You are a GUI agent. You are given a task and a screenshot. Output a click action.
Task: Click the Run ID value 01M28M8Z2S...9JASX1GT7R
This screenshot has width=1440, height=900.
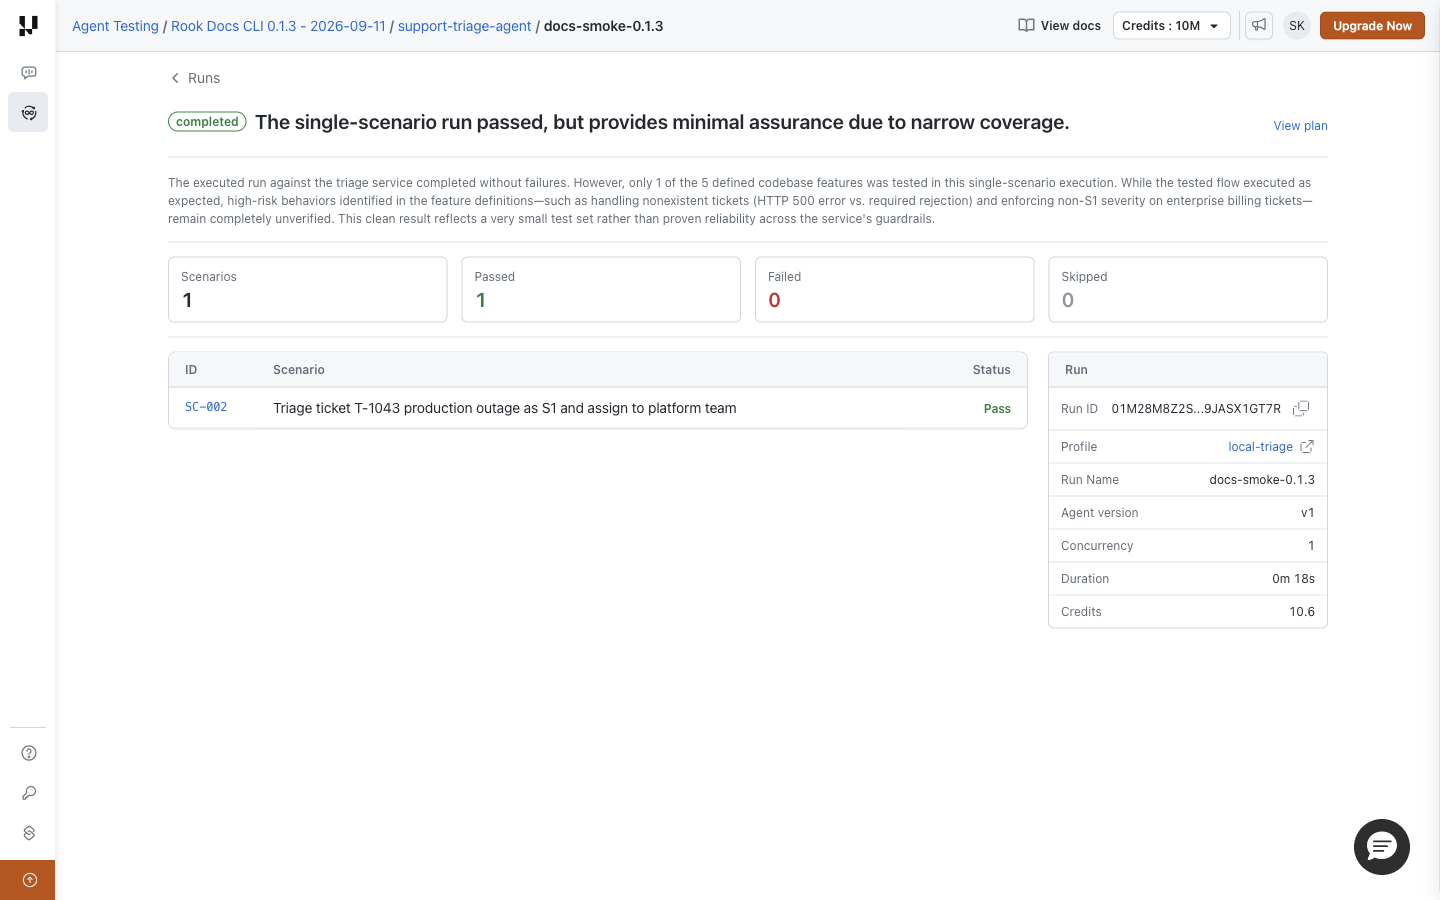[x=1196, y=408]
